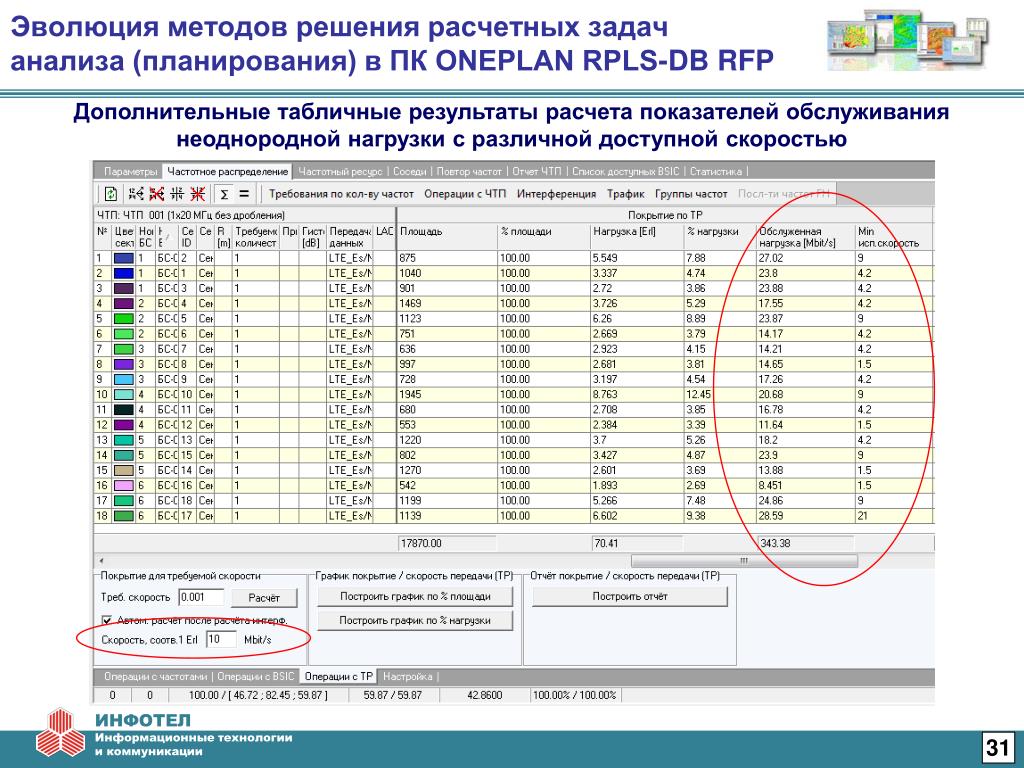
Task: Click total area cell 17870.00
Action: pos(447,543)
